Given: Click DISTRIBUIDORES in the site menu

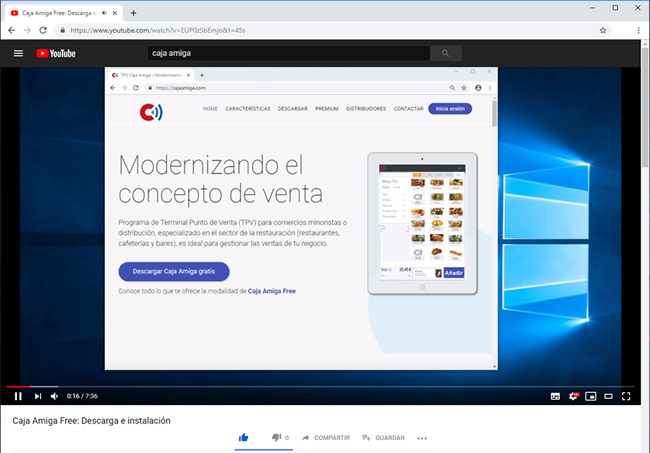Looking at the screenshot, I should [366, 109].
